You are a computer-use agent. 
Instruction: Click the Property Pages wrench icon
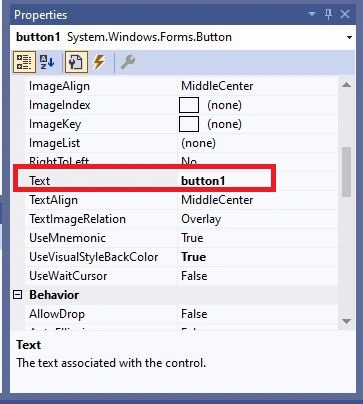128,62
